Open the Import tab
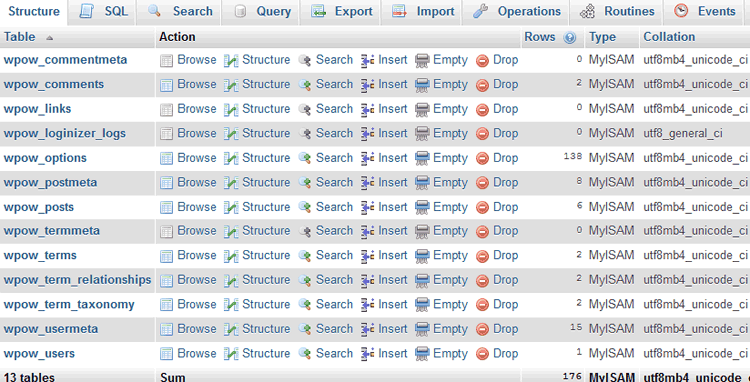 [x=422, y=11]
